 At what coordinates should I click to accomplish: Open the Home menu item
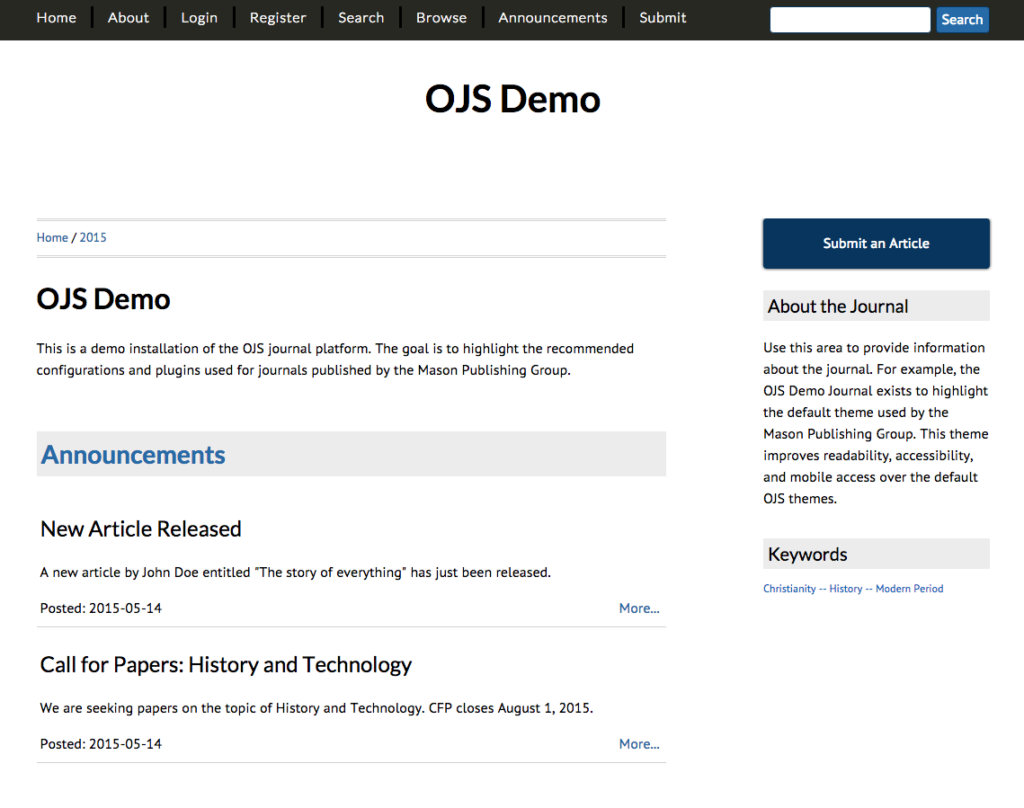pos(56,17)
